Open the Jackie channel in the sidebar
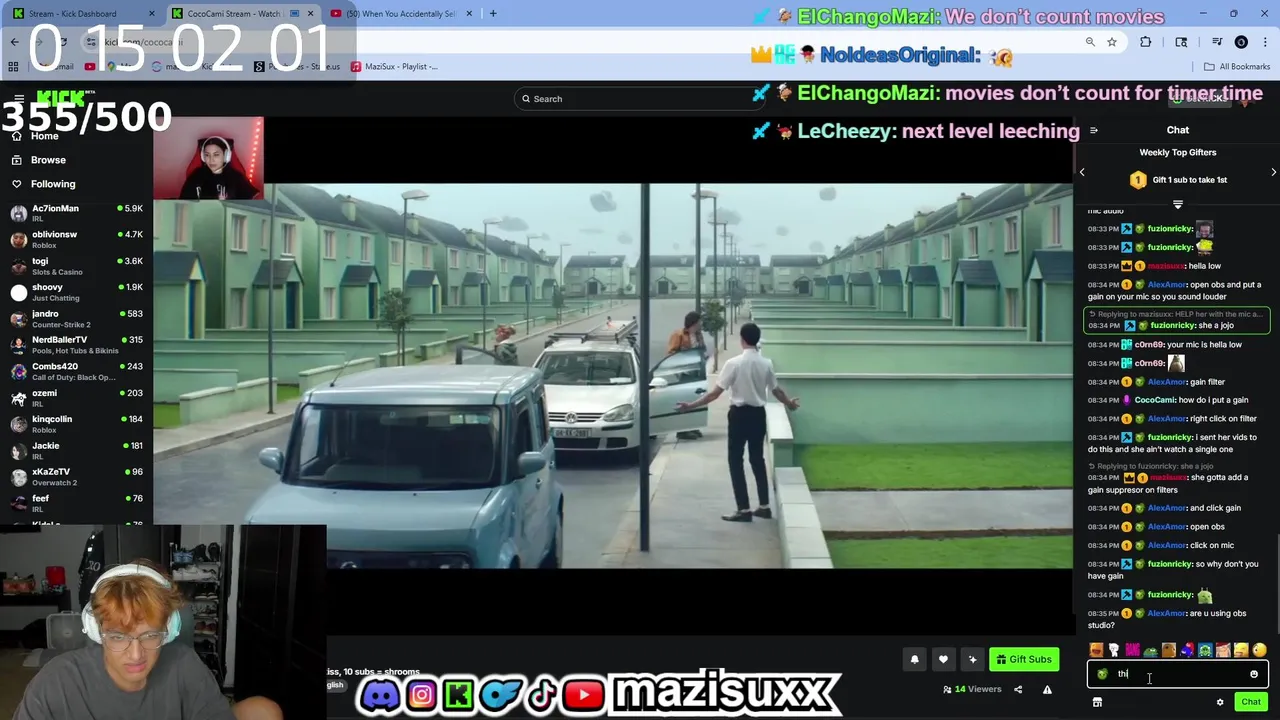This screenshot has height=720, width=1280. [76, 450]
